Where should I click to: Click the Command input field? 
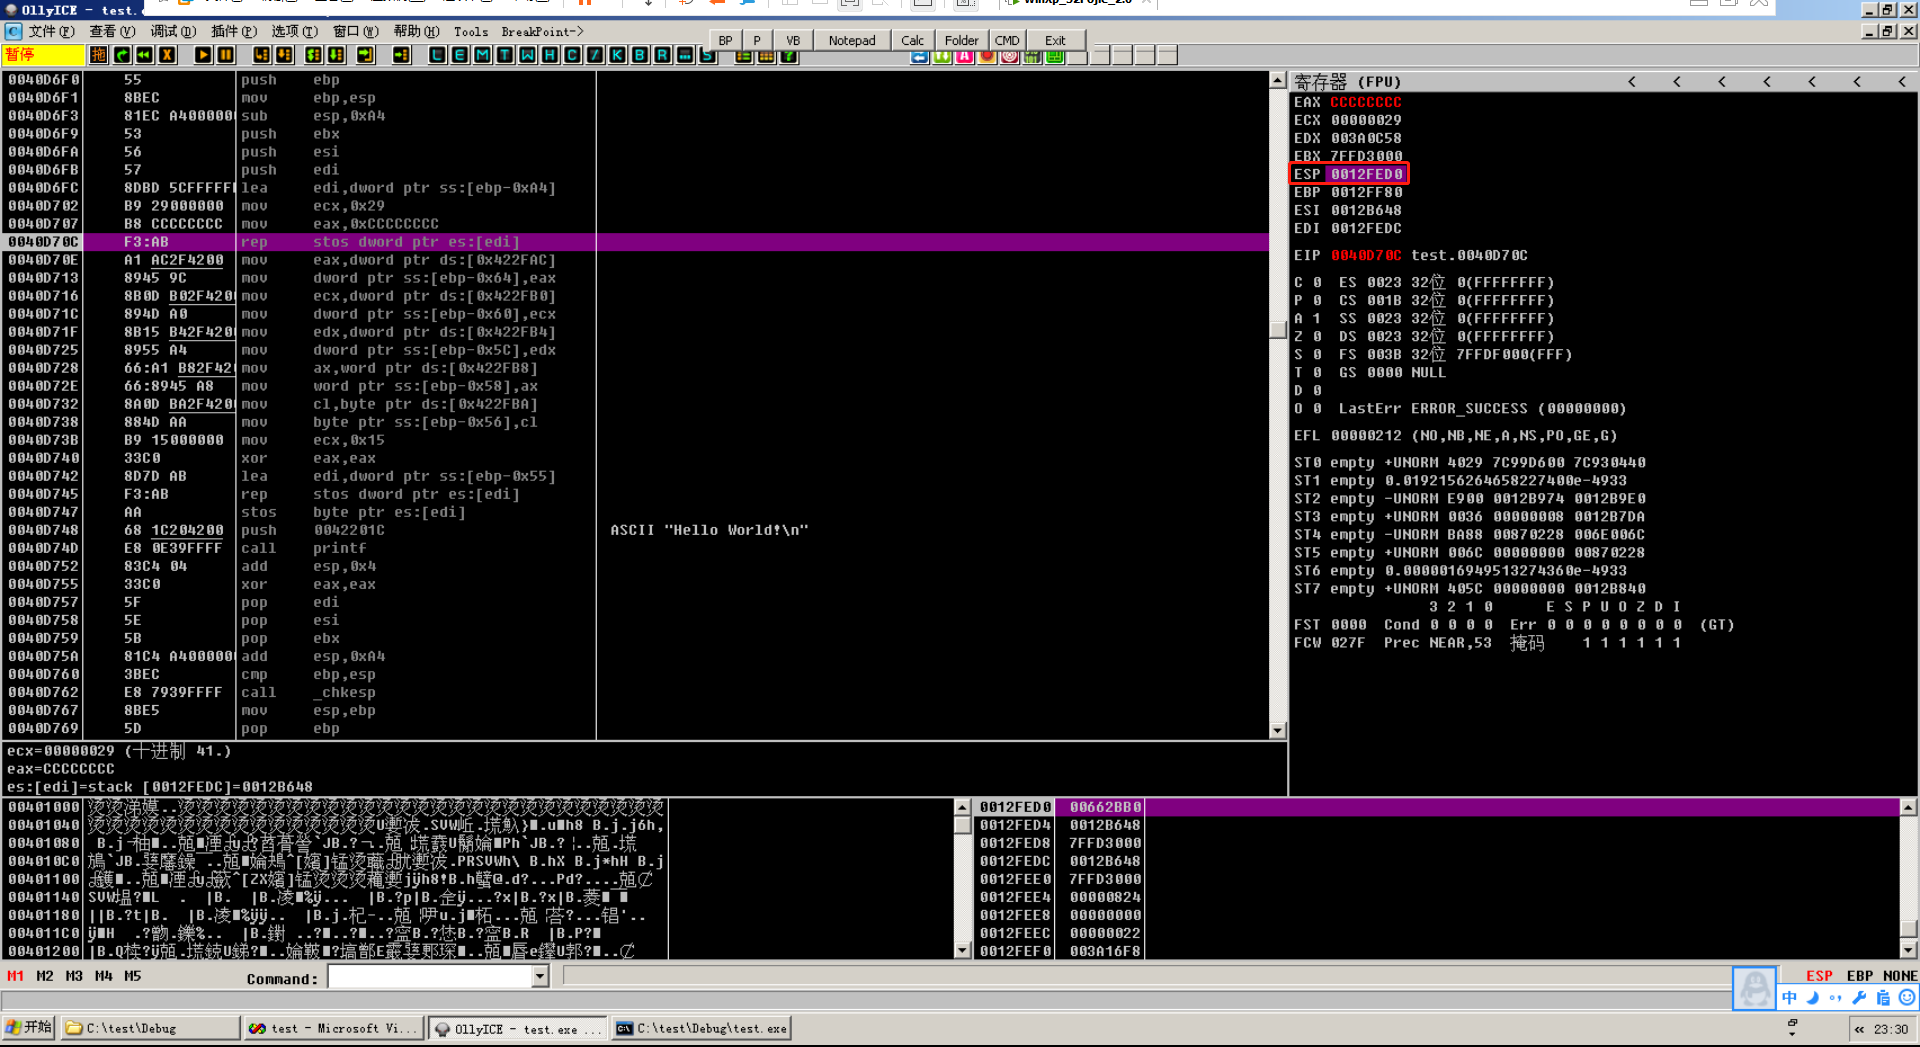coord(430,976)
